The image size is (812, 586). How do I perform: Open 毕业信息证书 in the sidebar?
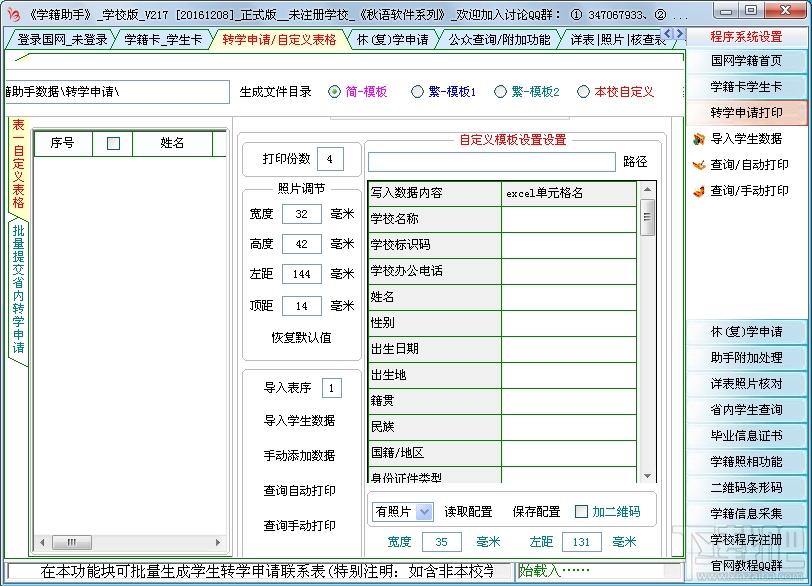(746, 435)
